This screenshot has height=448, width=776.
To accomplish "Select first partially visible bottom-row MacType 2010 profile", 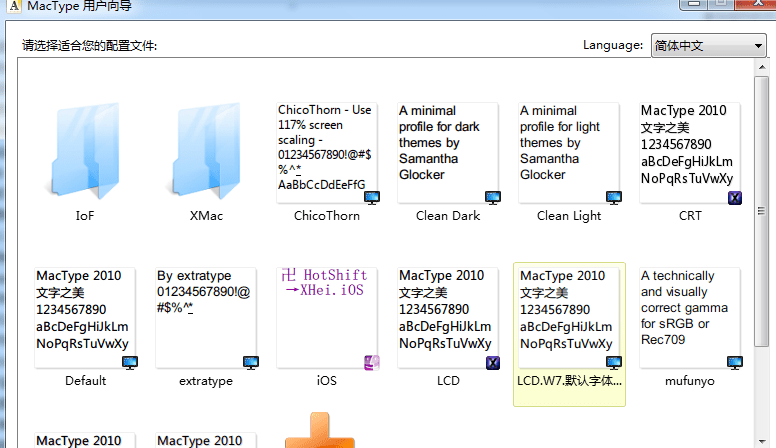I will tap(85, 440).
